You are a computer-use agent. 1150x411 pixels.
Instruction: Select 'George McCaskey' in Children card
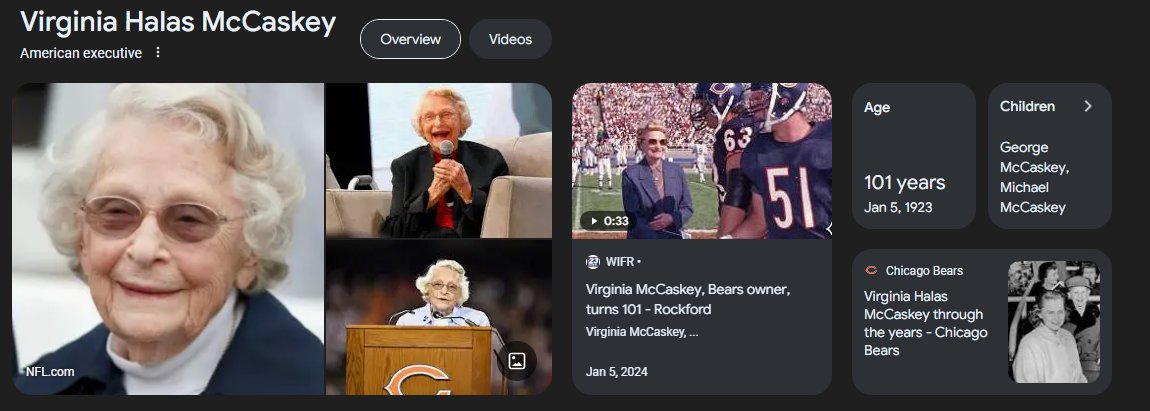click(1034, 157)
